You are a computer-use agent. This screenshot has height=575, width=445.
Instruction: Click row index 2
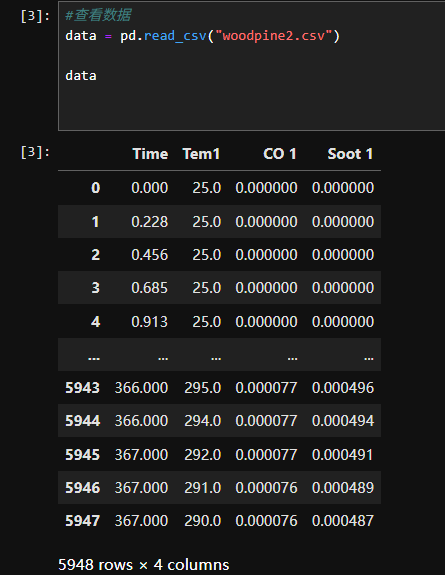(x=95, y=255)
